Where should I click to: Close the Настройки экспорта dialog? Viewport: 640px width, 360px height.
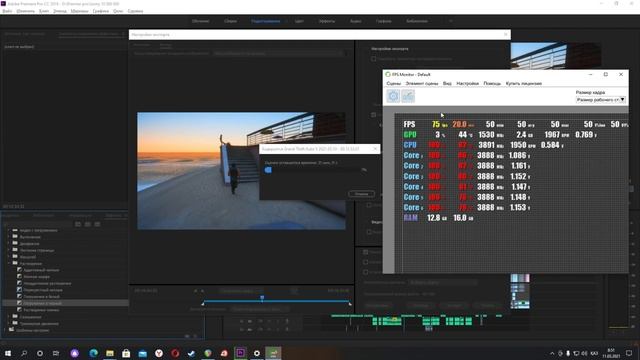pos(506,35)
